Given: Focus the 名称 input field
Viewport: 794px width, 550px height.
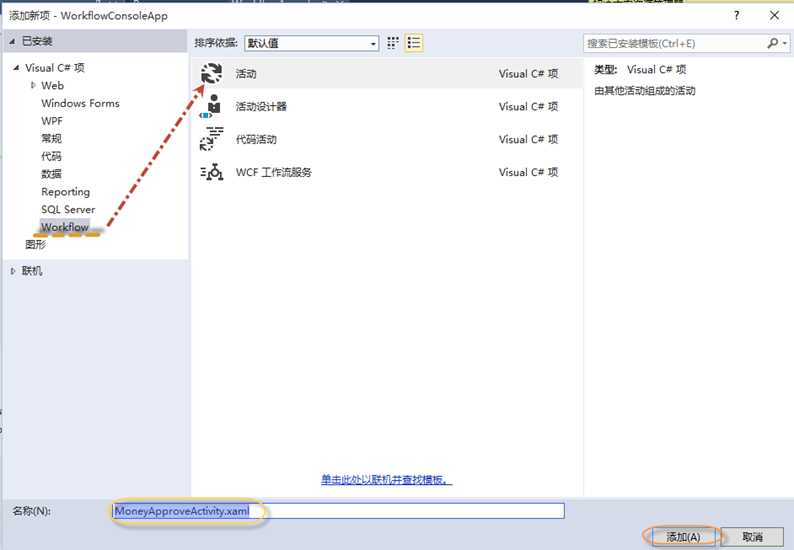Looking at the screenshot, I should tap(338, 511).
